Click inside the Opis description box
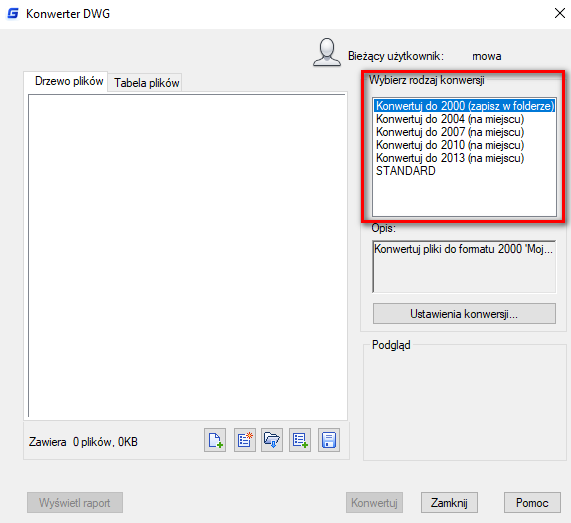Screen dimensions: 571x523 (x=464, y=266)
